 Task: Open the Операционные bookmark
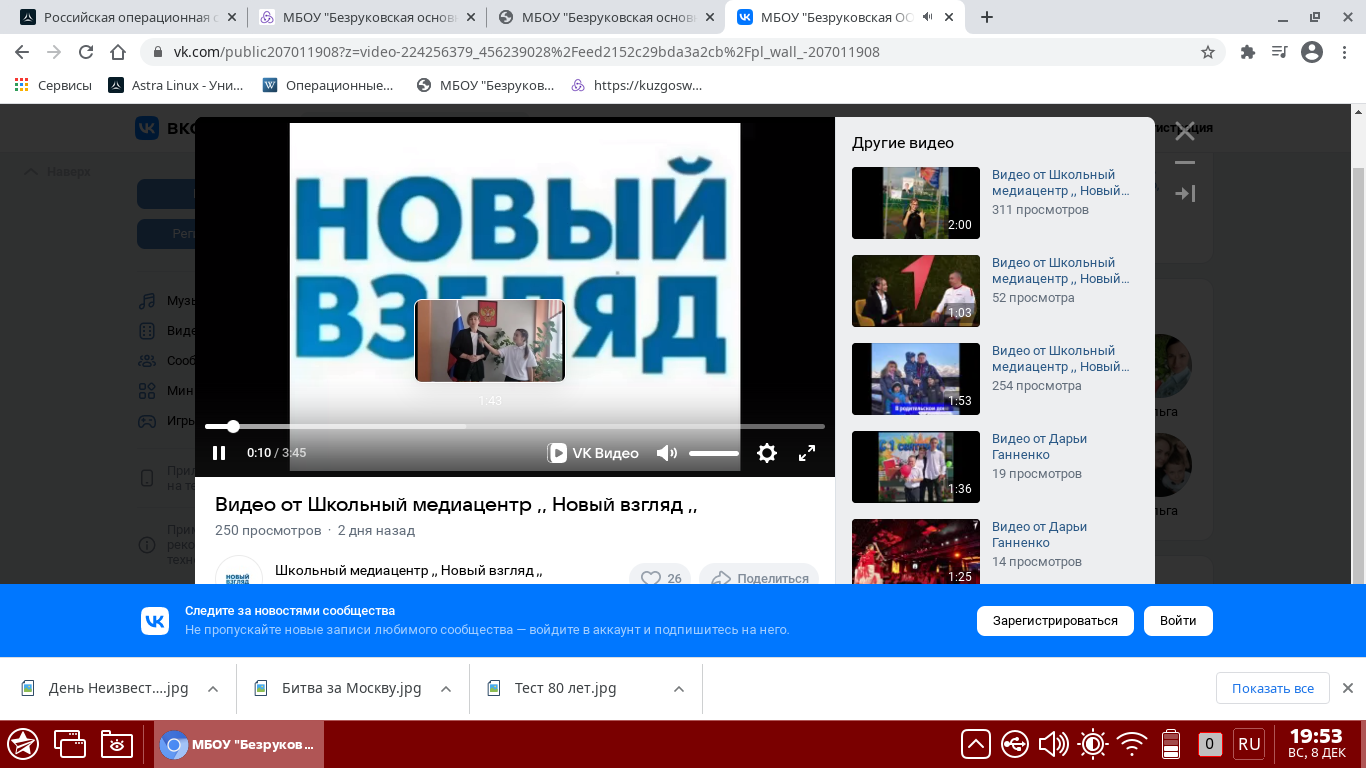click(328, 85)
